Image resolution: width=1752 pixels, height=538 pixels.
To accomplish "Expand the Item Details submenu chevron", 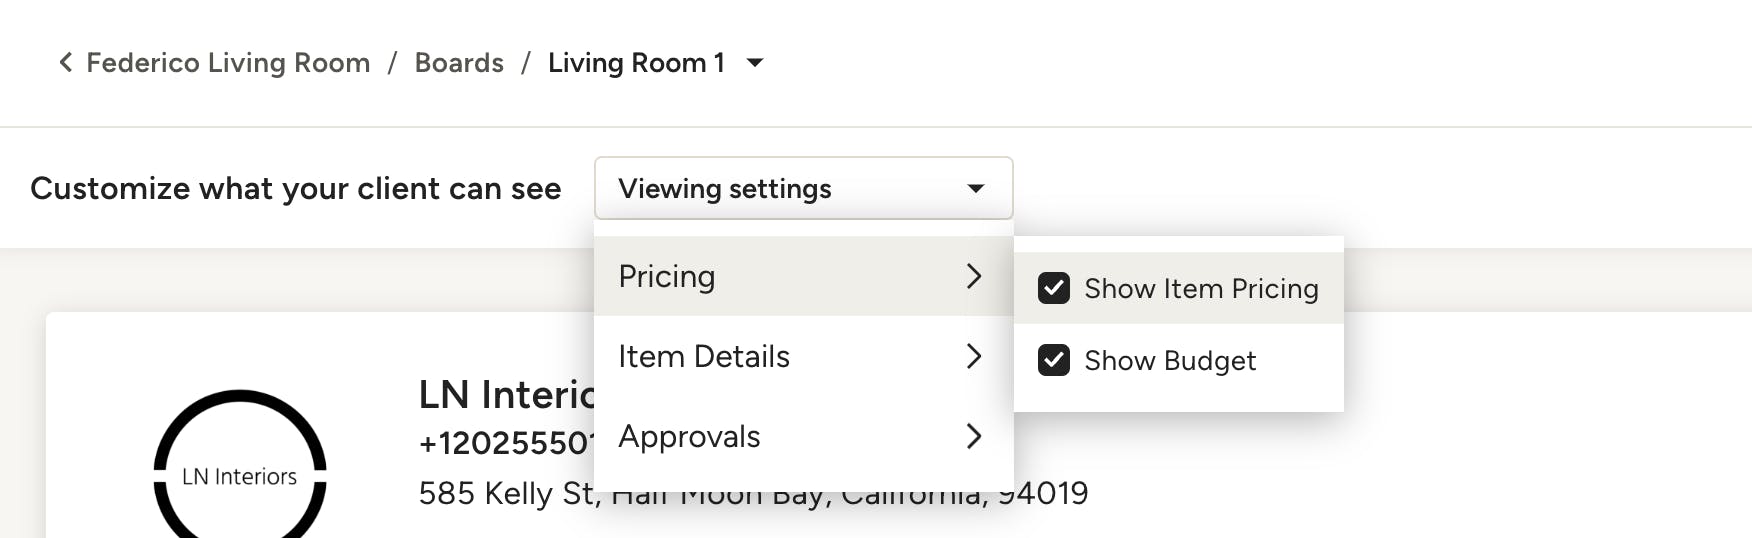I will coord(974,356).
